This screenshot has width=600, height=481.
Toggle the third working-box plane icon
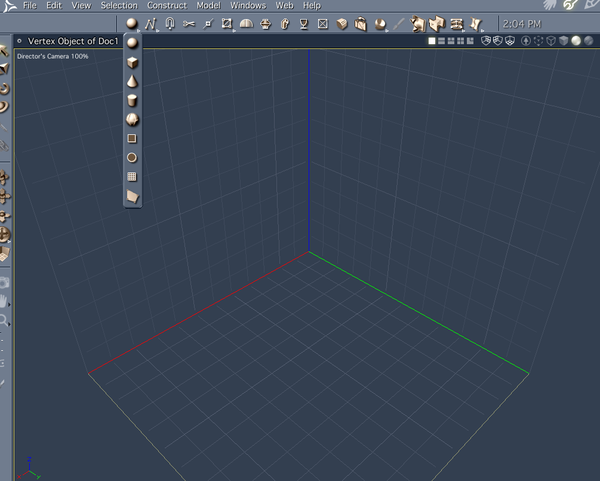pyautogui.click(x=510, y=41)
